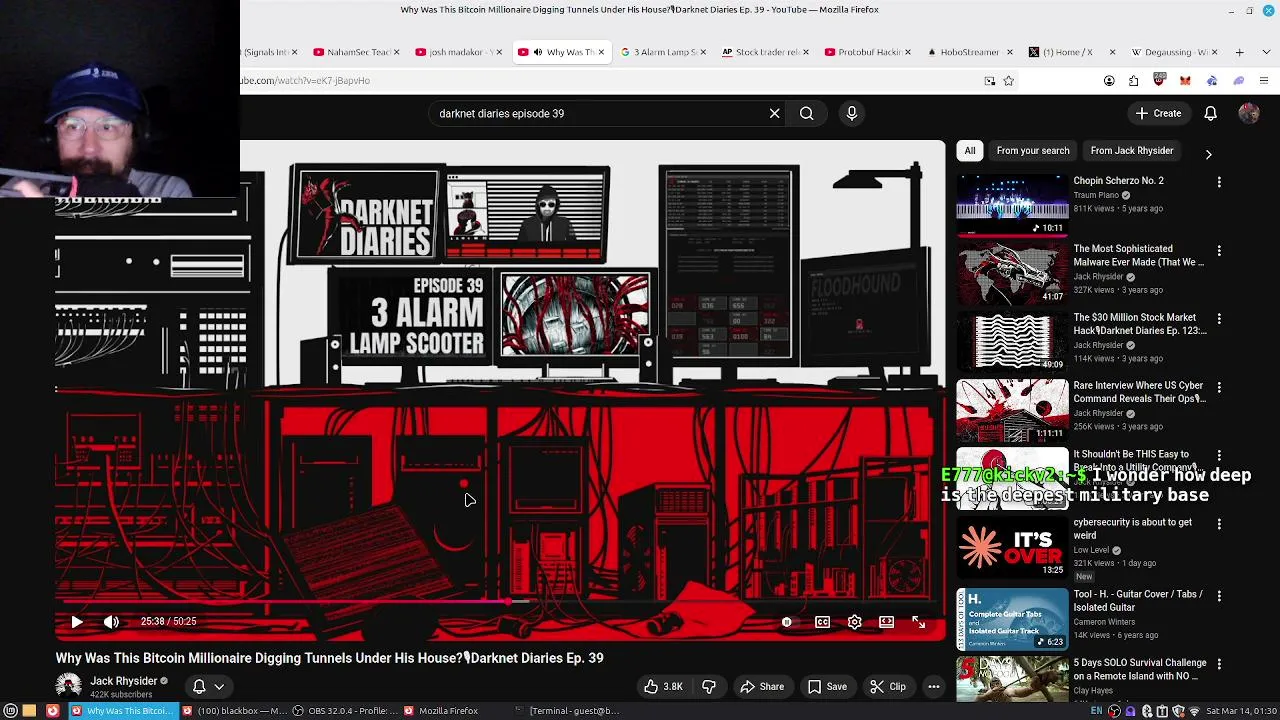Switch to Terminal guest taskbar window

click(566, 711)
